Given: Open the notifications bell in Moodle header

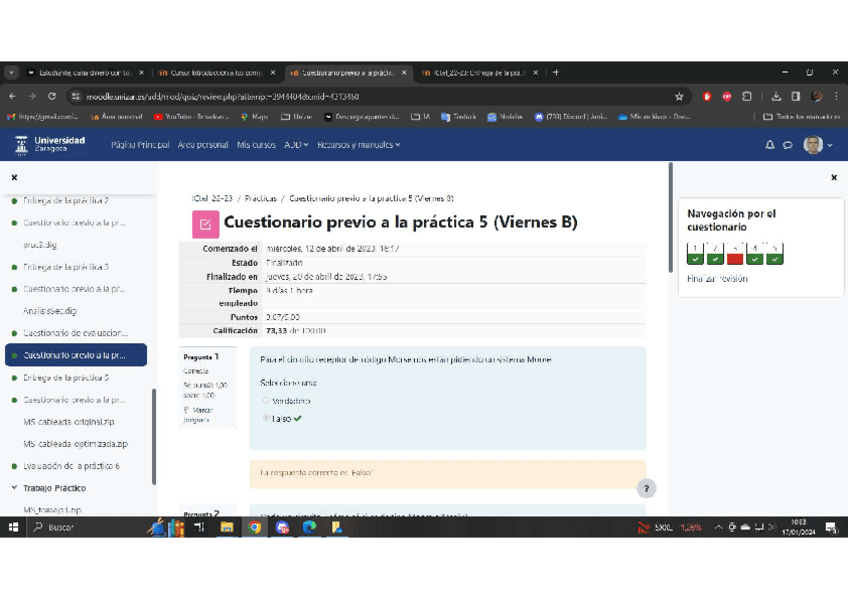Looking at the screenshot, I should (770, 144).
